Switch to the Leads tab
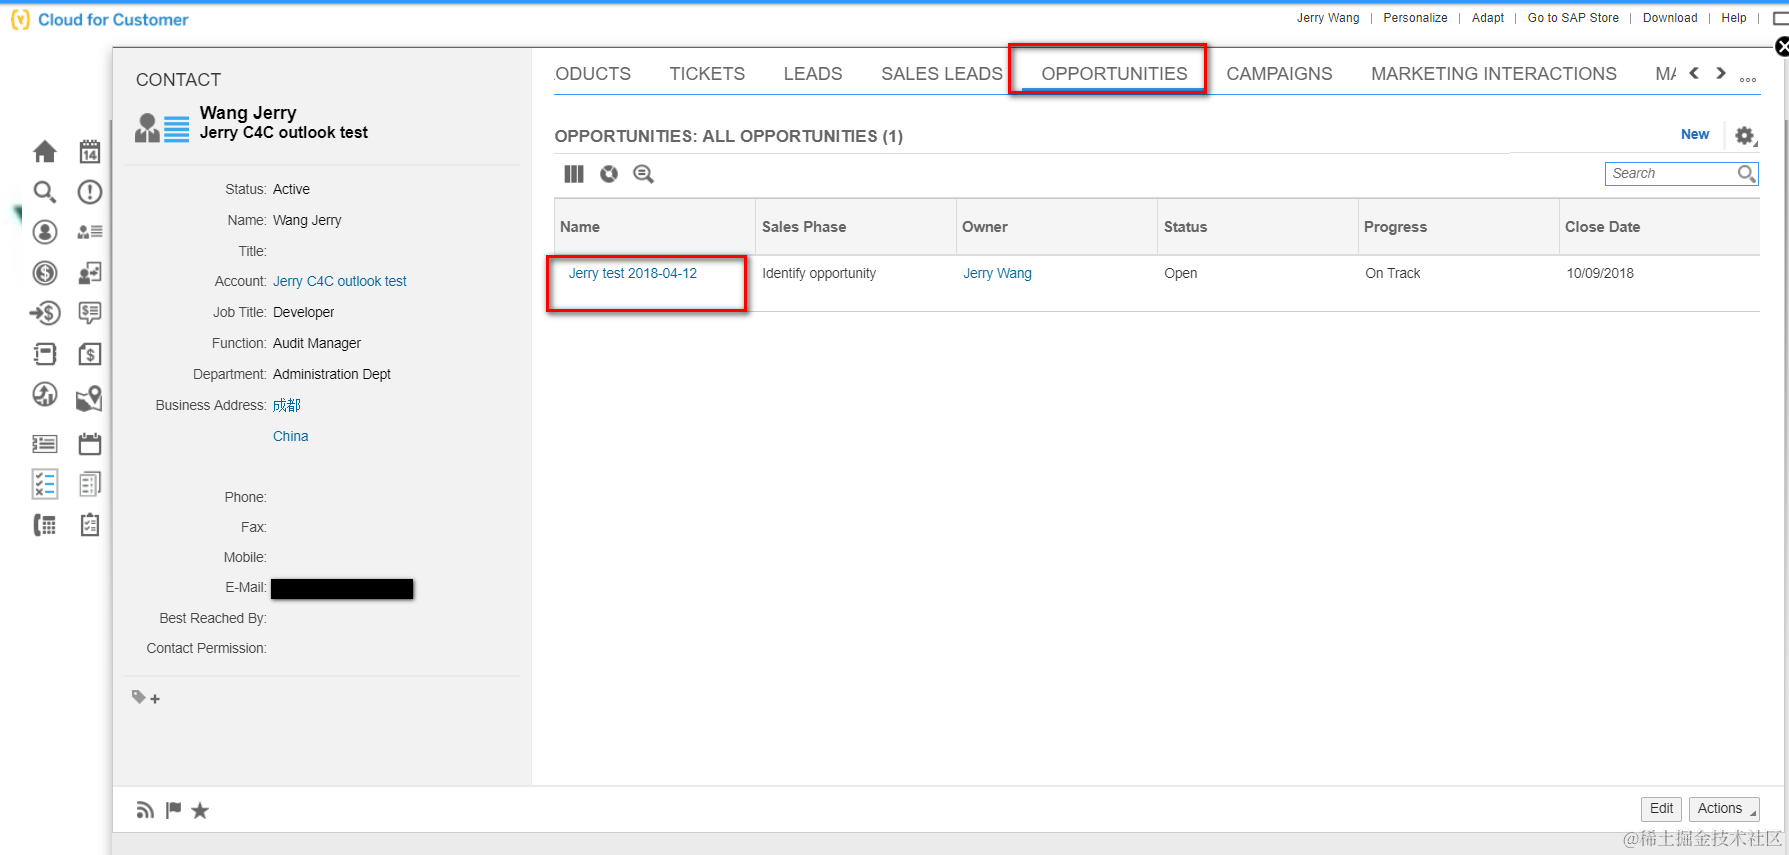Image resolution: width=1789 pixels, height=855 pixels. click(813, 74)
